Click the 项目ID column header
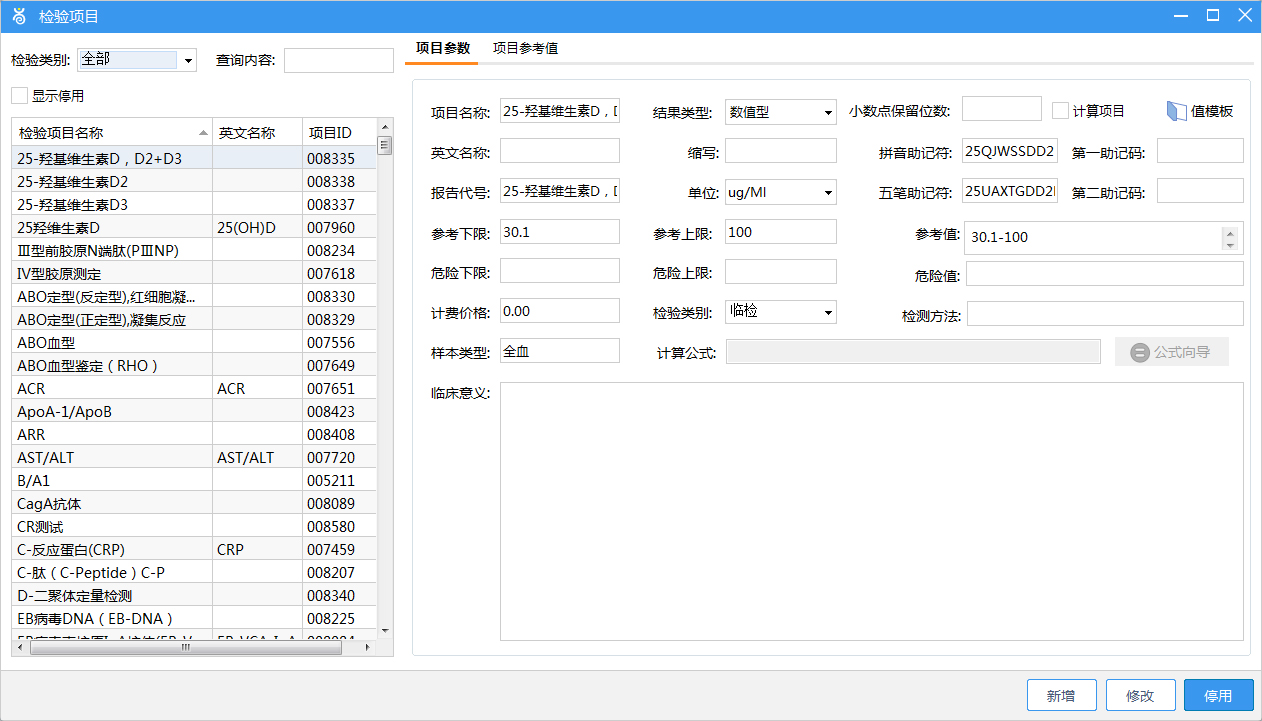 click(339, 133)
